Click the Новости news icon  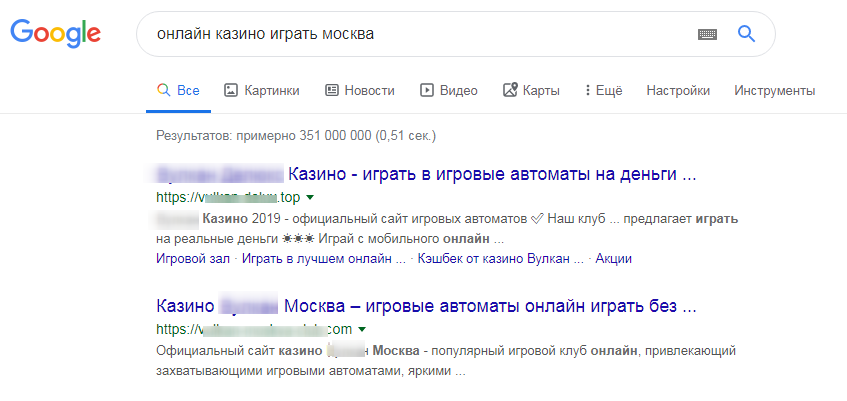click(x=332, y=90)
